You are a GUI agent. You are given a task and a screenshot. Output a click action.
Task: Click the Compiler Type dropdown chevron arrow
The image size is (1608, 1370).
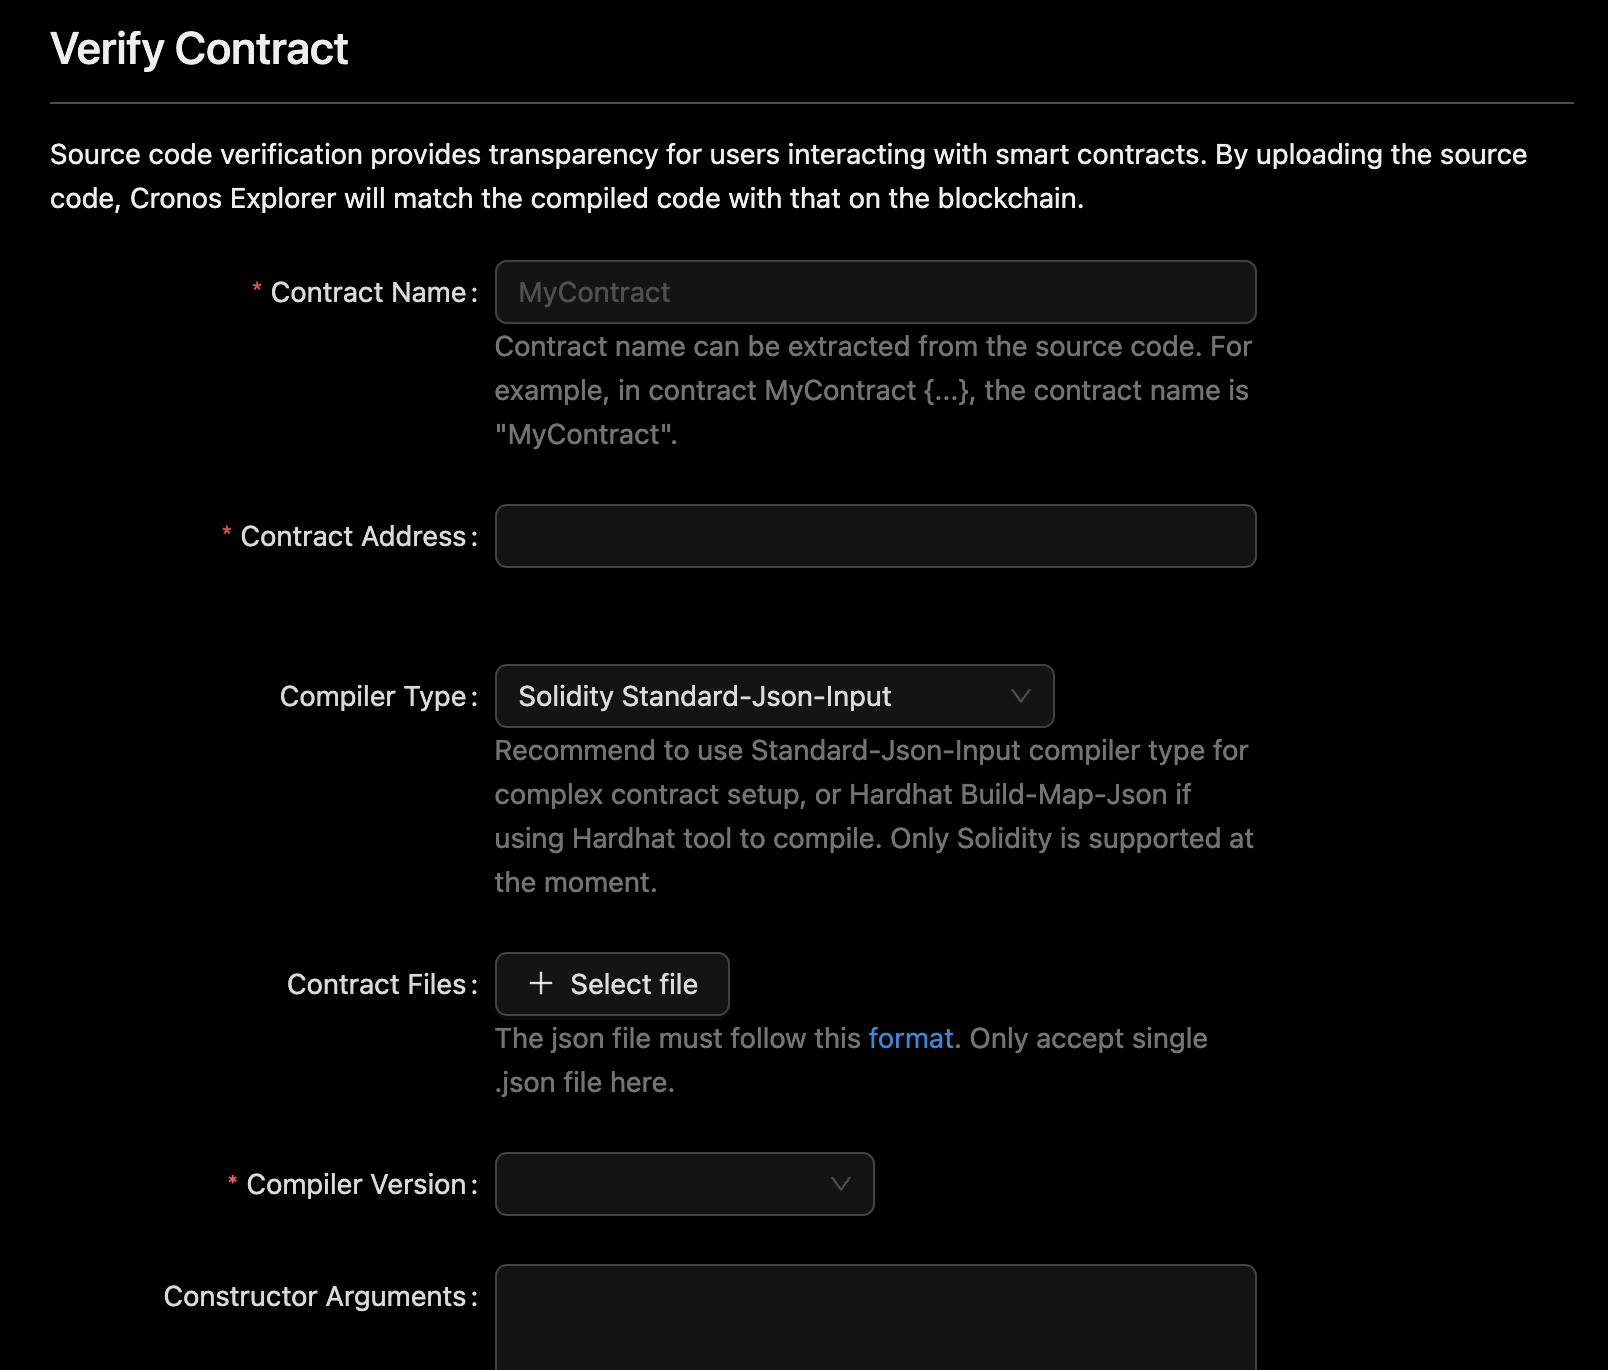pyautogui.click(x=1020, y=696)
